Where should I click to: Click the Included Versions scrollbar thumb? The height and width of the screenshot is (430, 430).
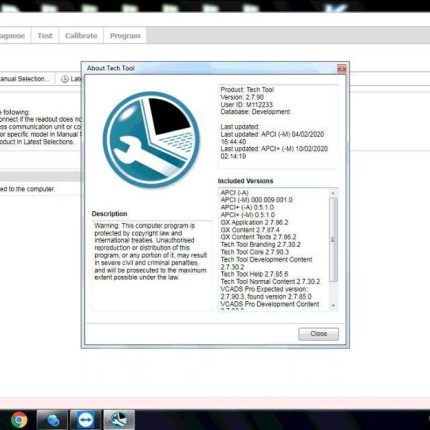click(333, 240)
